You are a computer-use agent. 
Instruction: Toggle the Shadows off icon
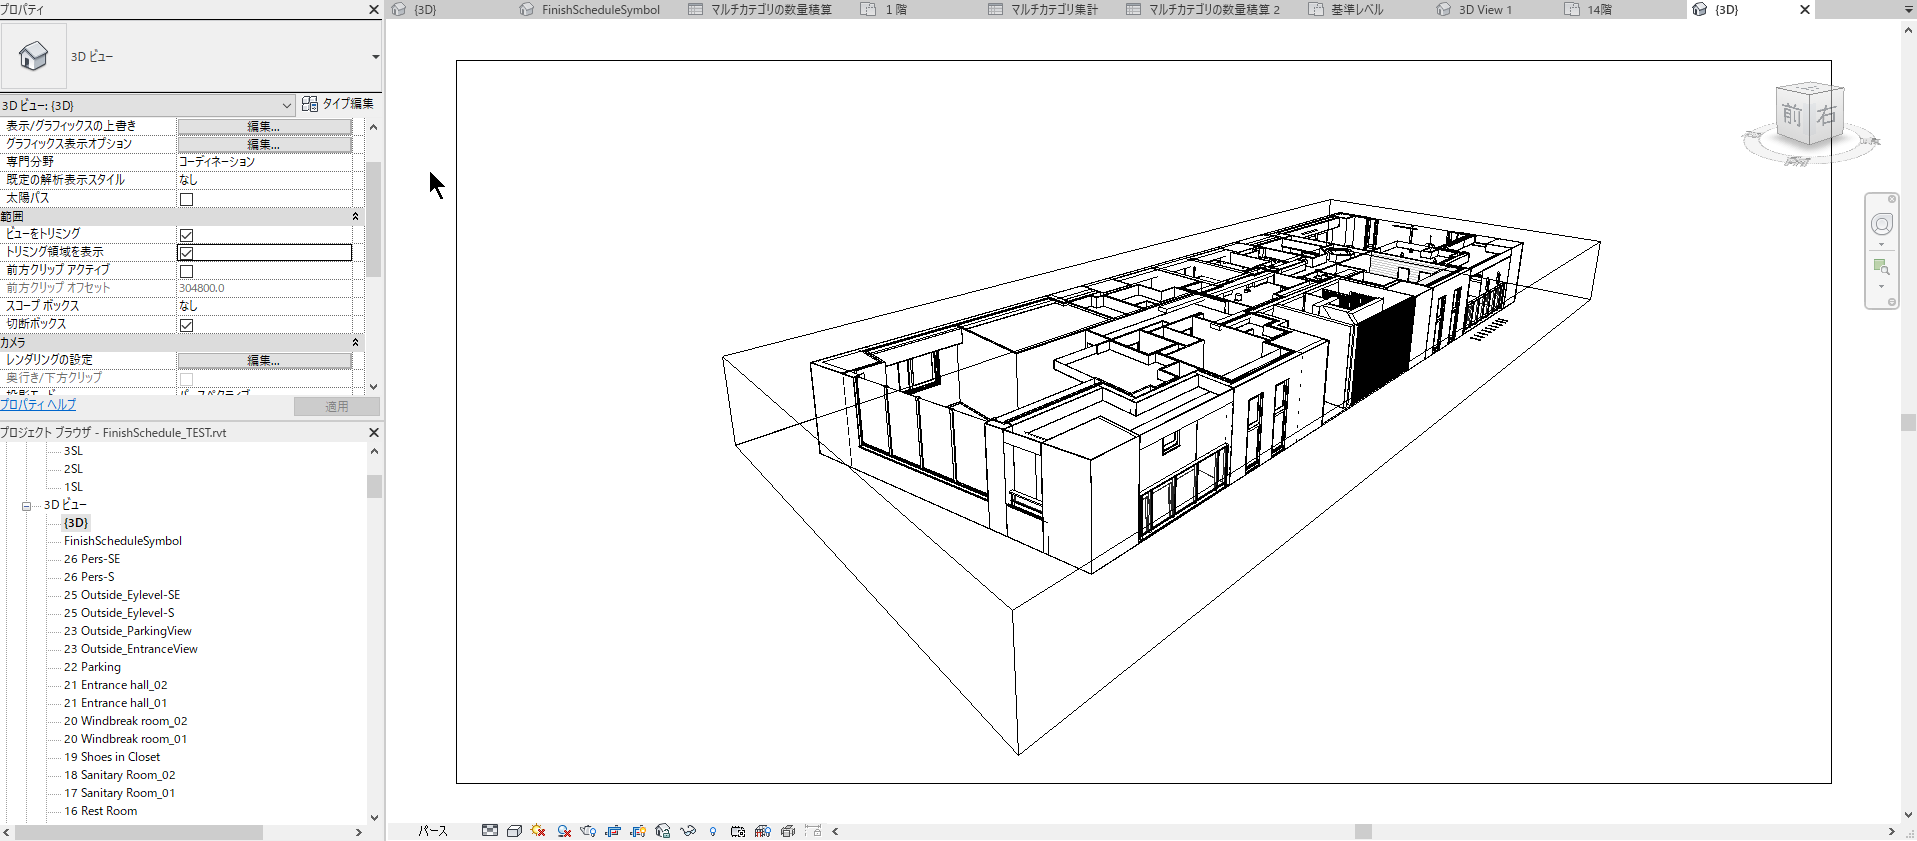point(564,831)
